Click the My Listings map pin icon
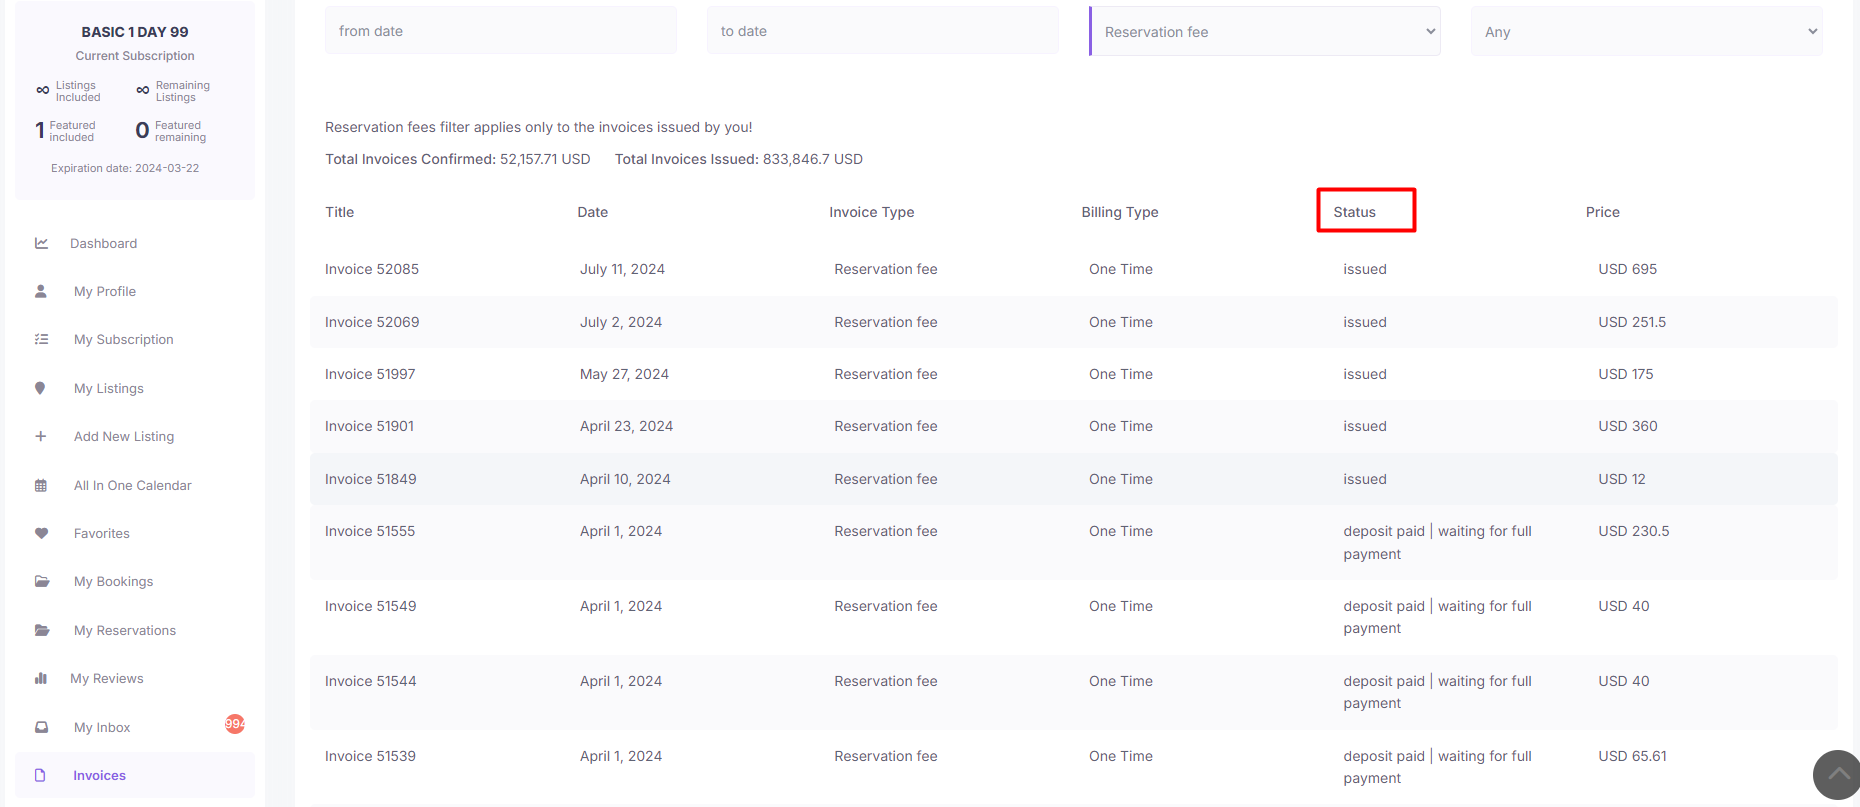 pos(40,388)
